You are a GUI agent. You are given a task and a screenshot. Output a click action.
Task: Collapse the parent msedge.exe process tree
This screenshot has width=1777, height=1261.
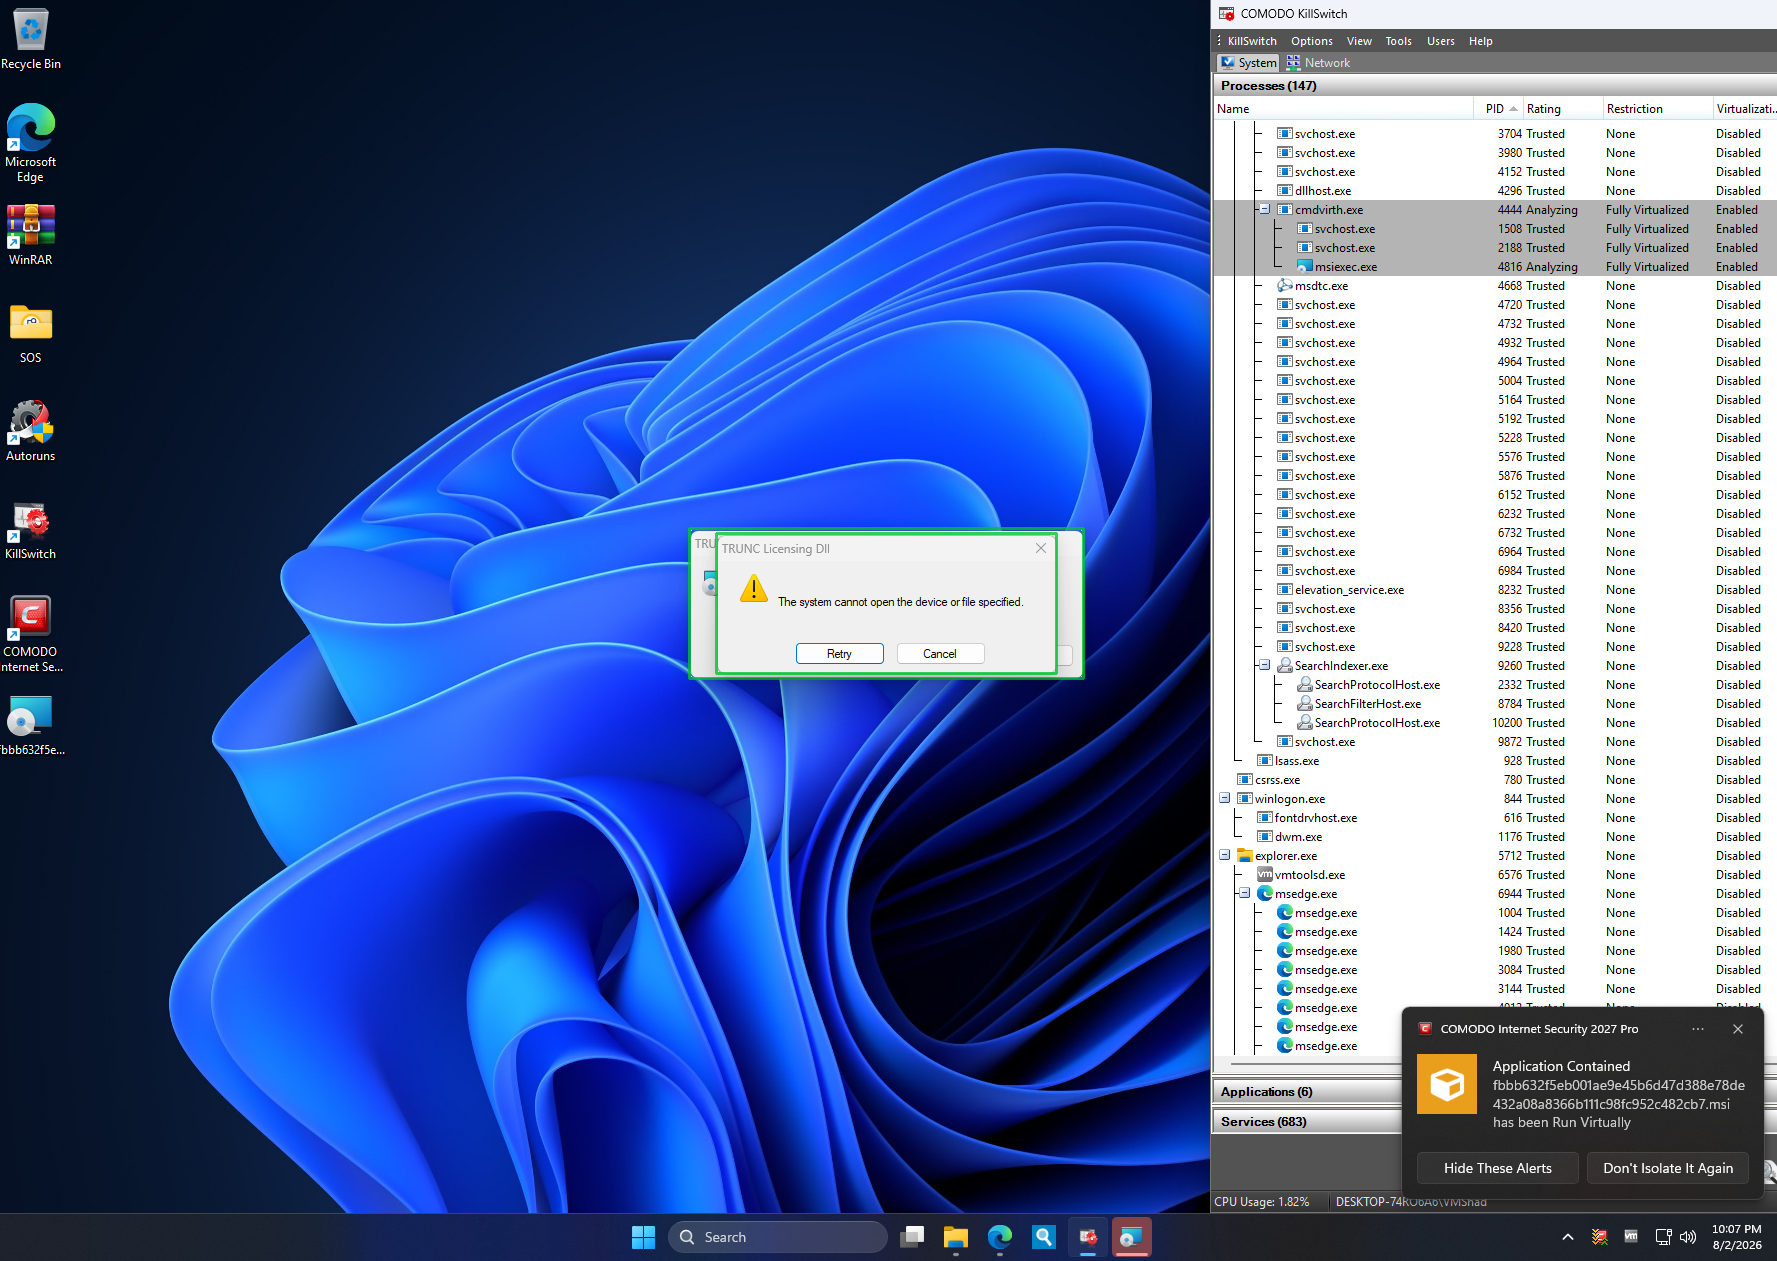click(x=1244, y=894)
